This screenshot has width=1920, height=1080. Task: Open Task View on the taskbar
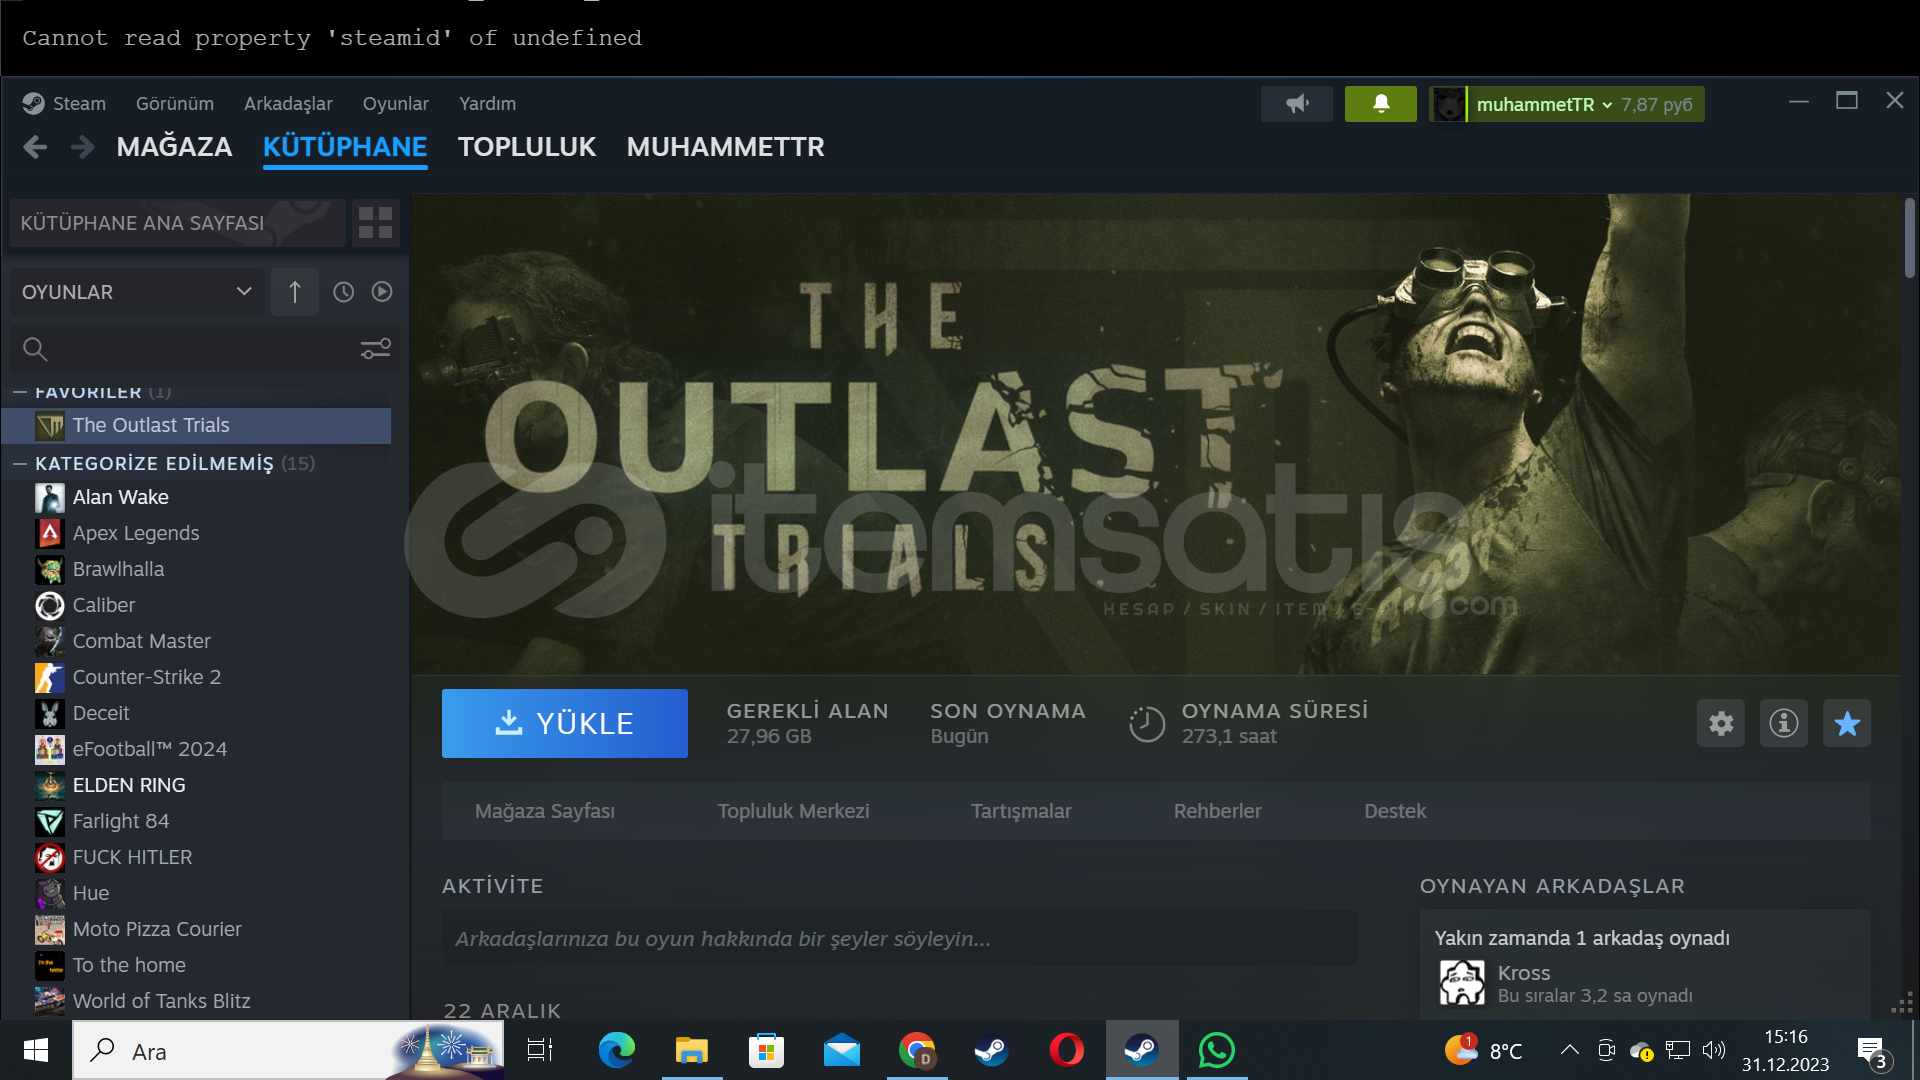(x=540, y=1050)
